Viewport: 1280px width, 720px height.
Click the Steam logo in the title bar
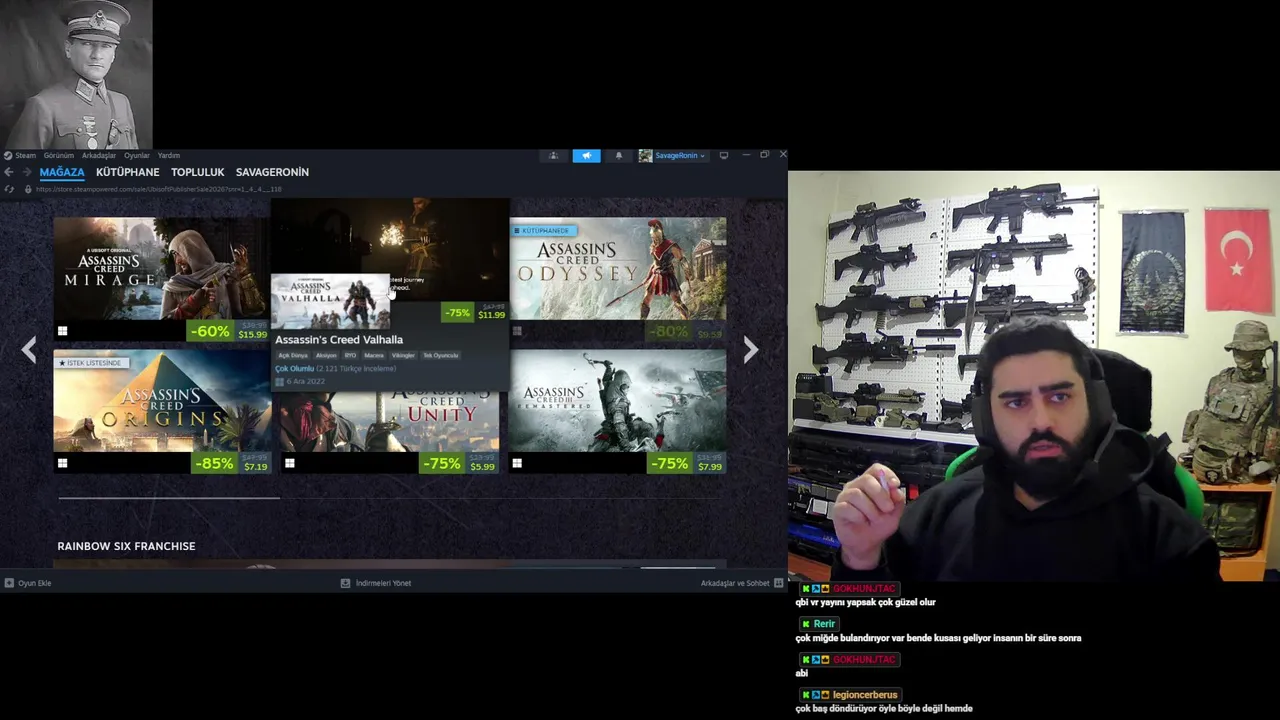7,155
